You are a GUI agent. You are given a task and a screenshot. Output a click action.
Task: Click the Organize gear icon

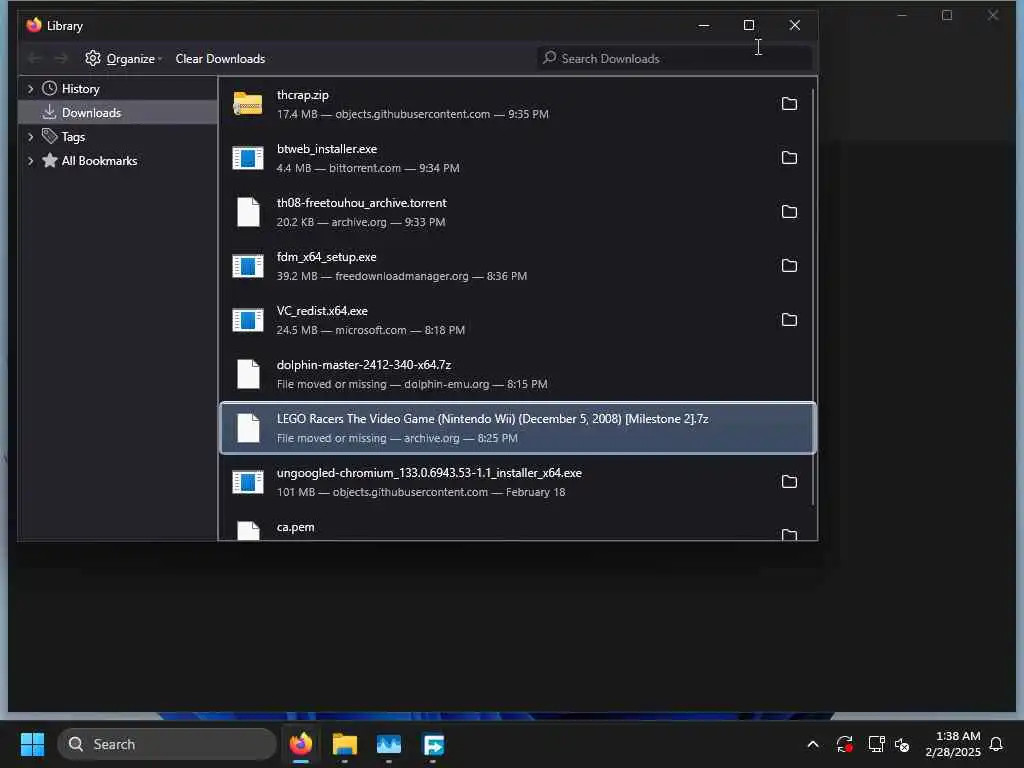tap(93, 58)
